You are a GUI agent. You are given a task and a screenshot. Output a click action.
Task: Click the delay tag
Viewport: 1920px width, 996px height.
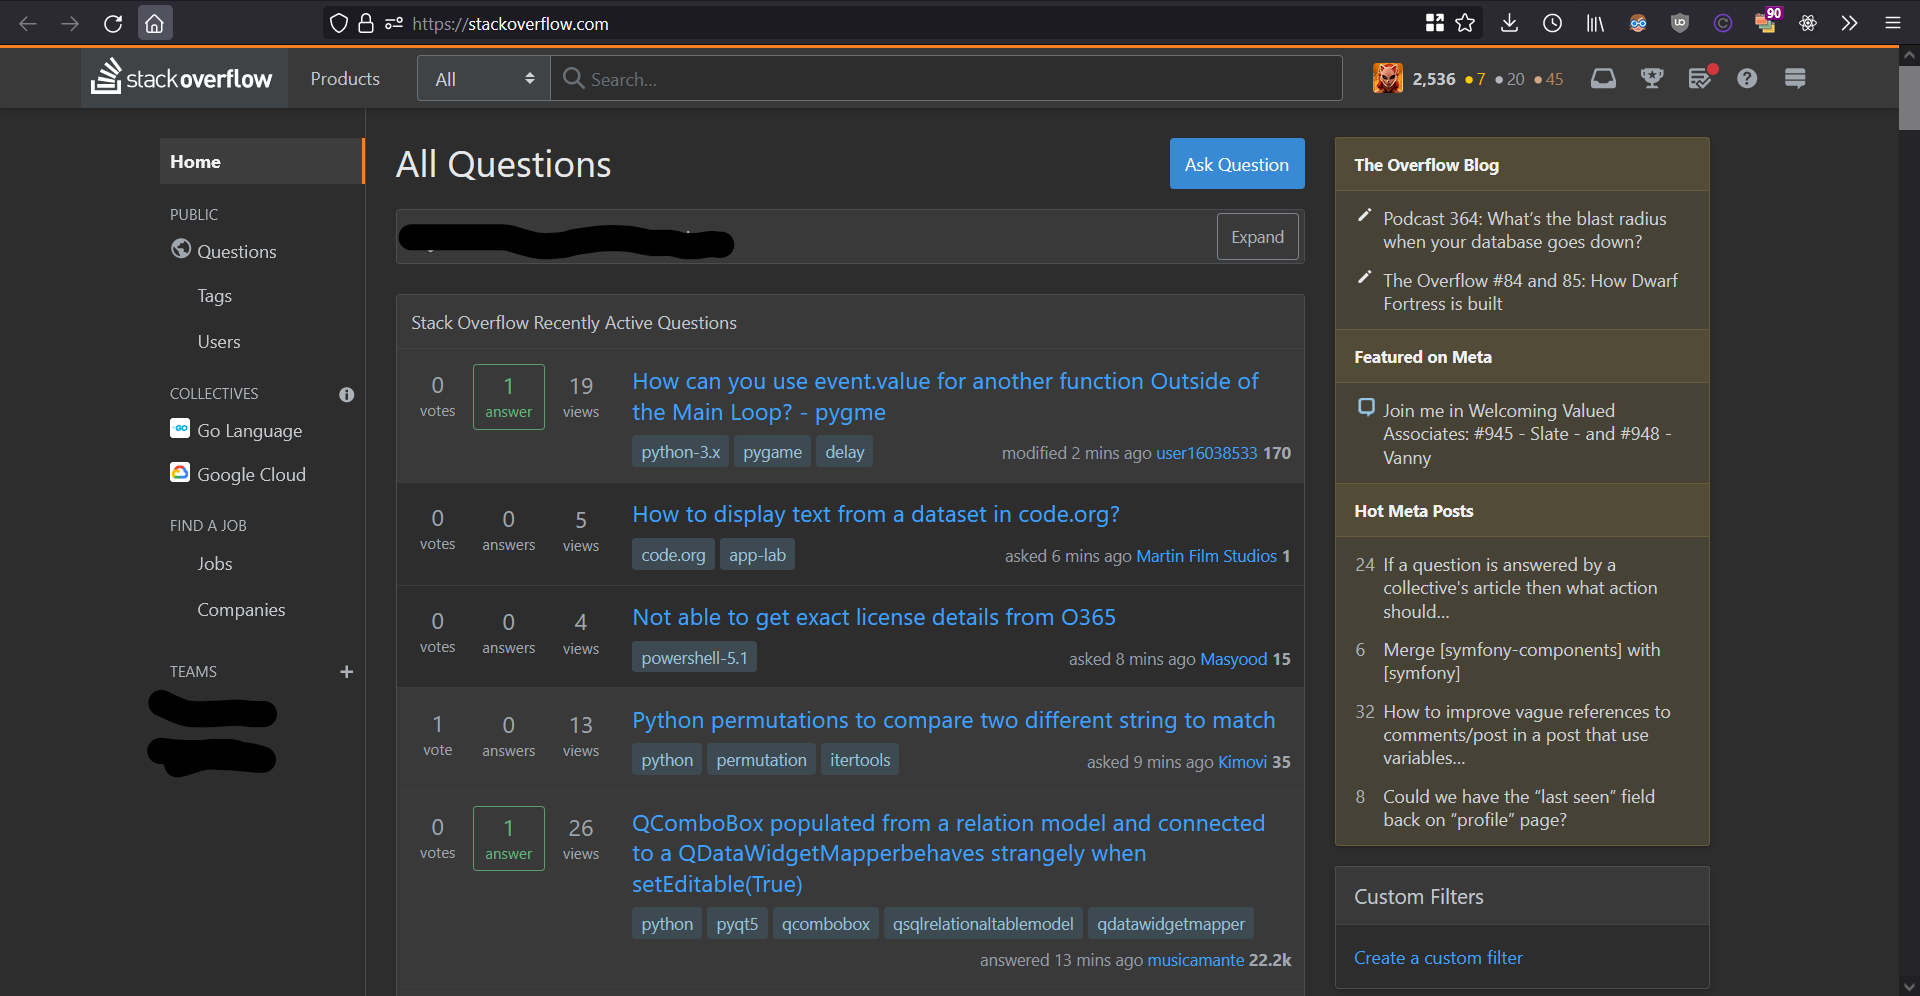844,452
